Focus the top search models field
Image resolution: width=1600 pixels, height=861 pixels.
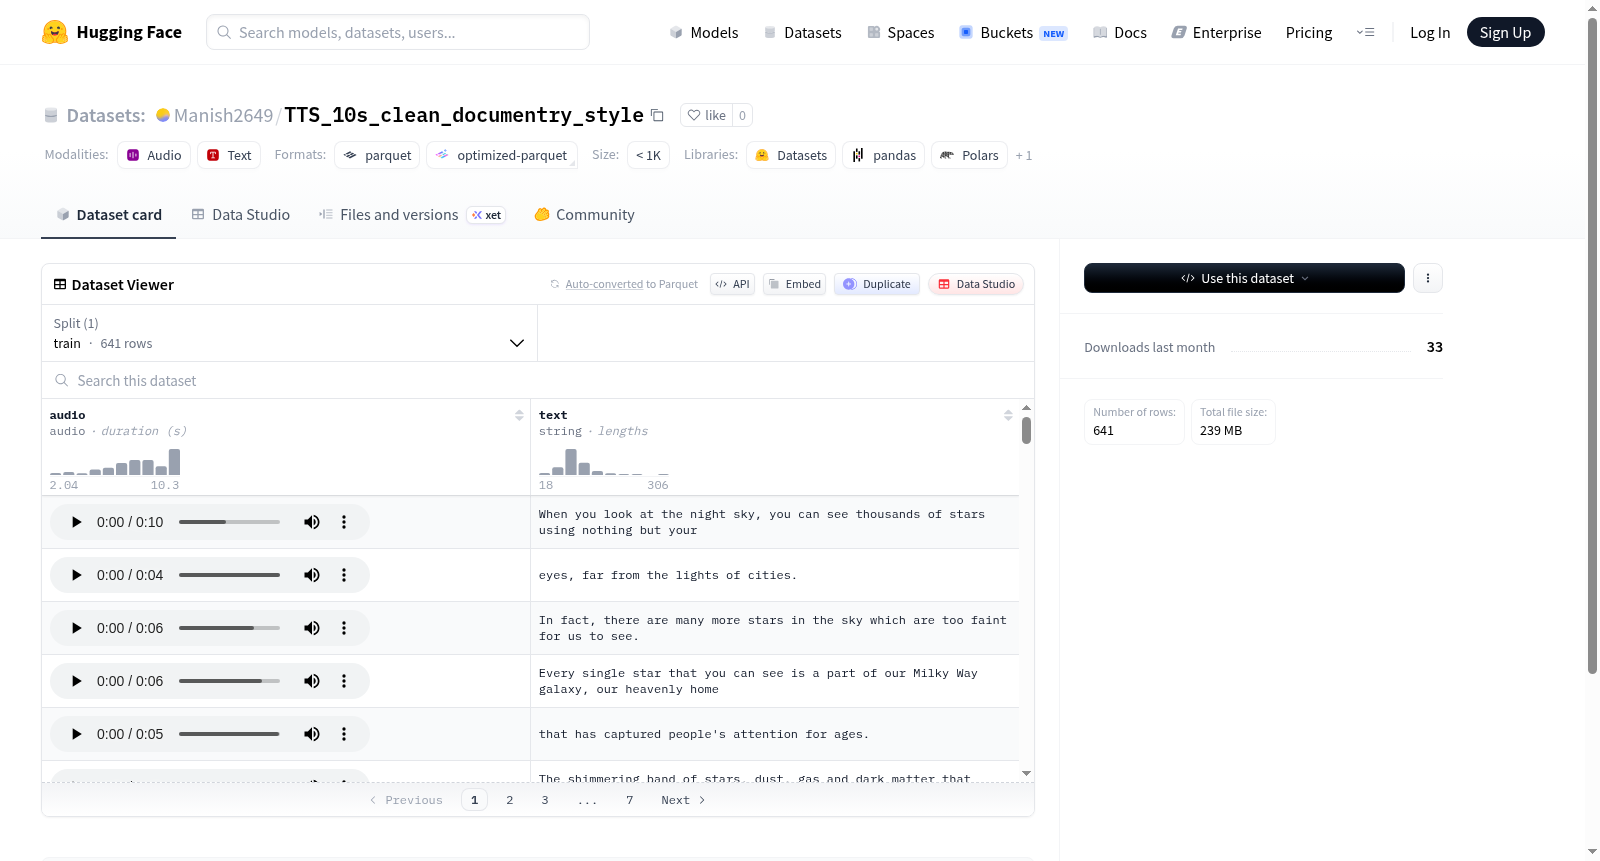398,32
